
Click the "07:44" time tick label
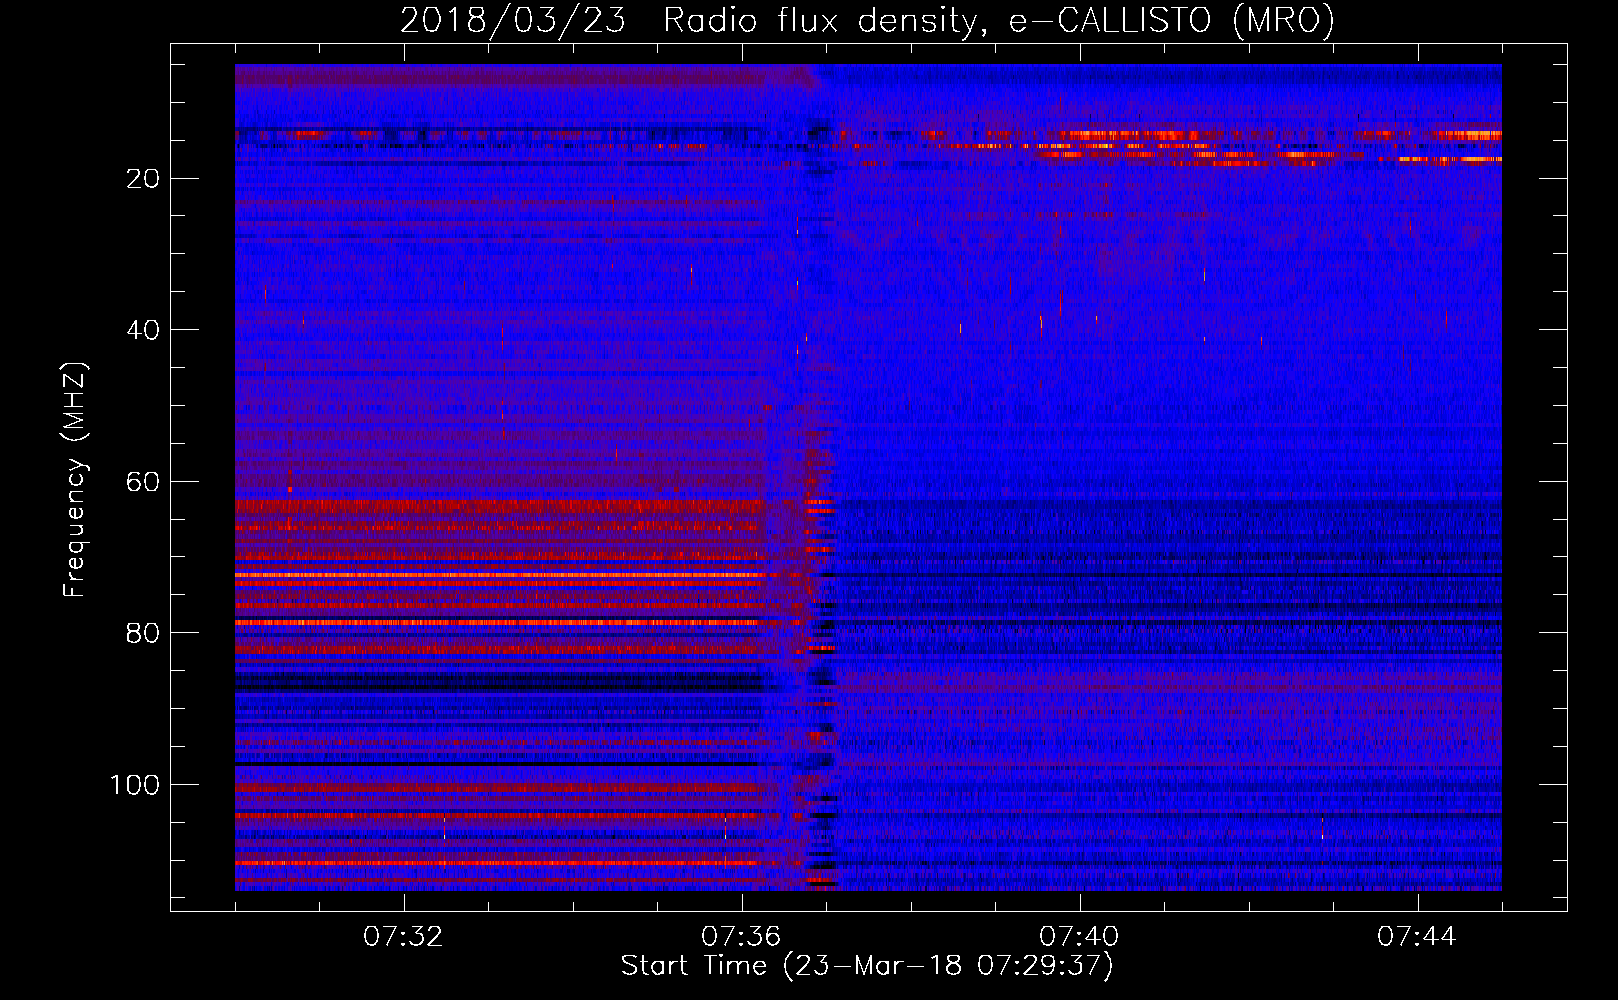click(1417, 937)
